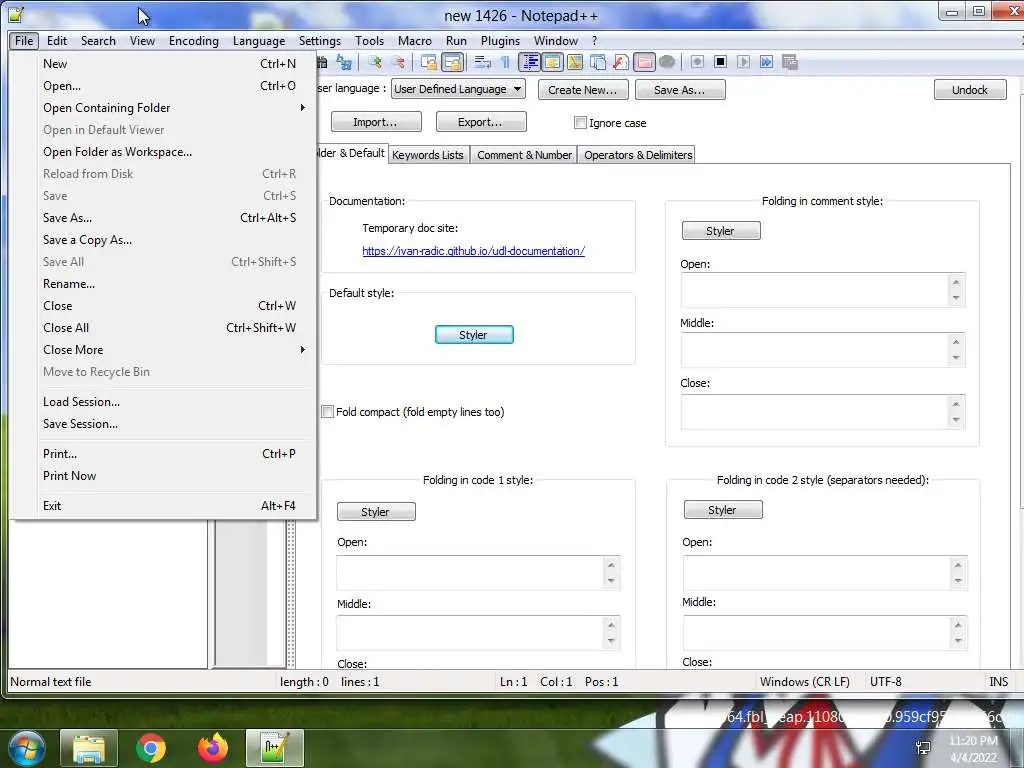Viewport: 1024px width, 768px height.
Task: Click the Monitoring (tail -f) eye icon
Action: tap(667, 62)
